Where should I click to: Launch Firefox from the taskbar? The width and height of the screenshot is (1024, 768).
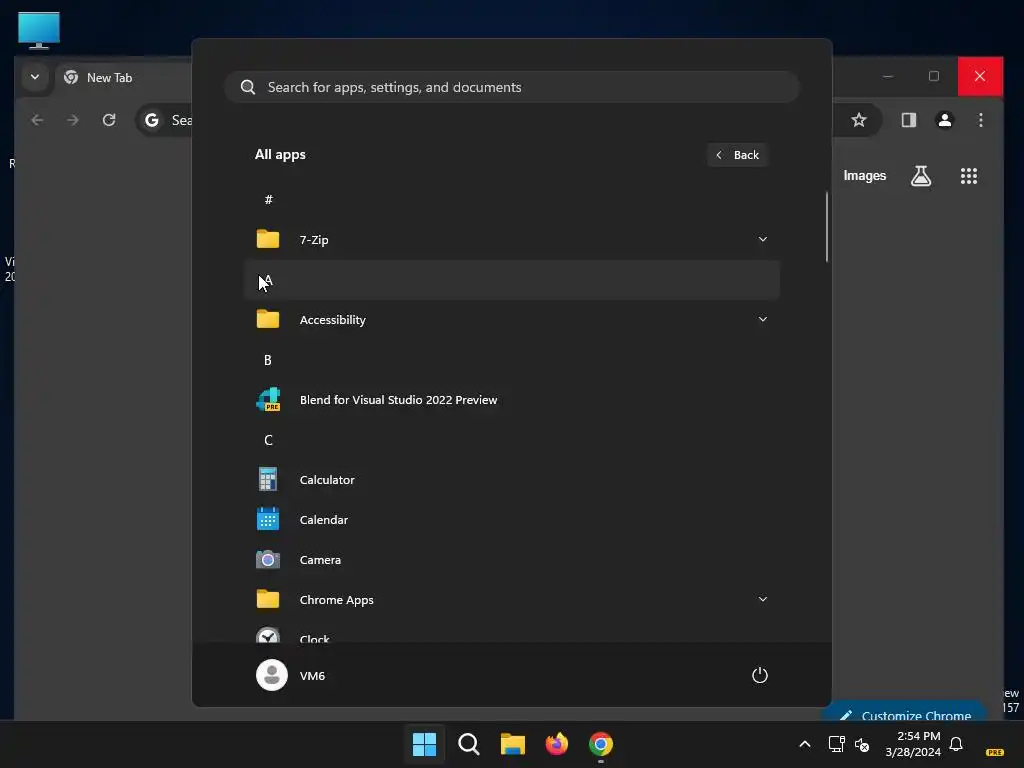[x=556, y=744]
